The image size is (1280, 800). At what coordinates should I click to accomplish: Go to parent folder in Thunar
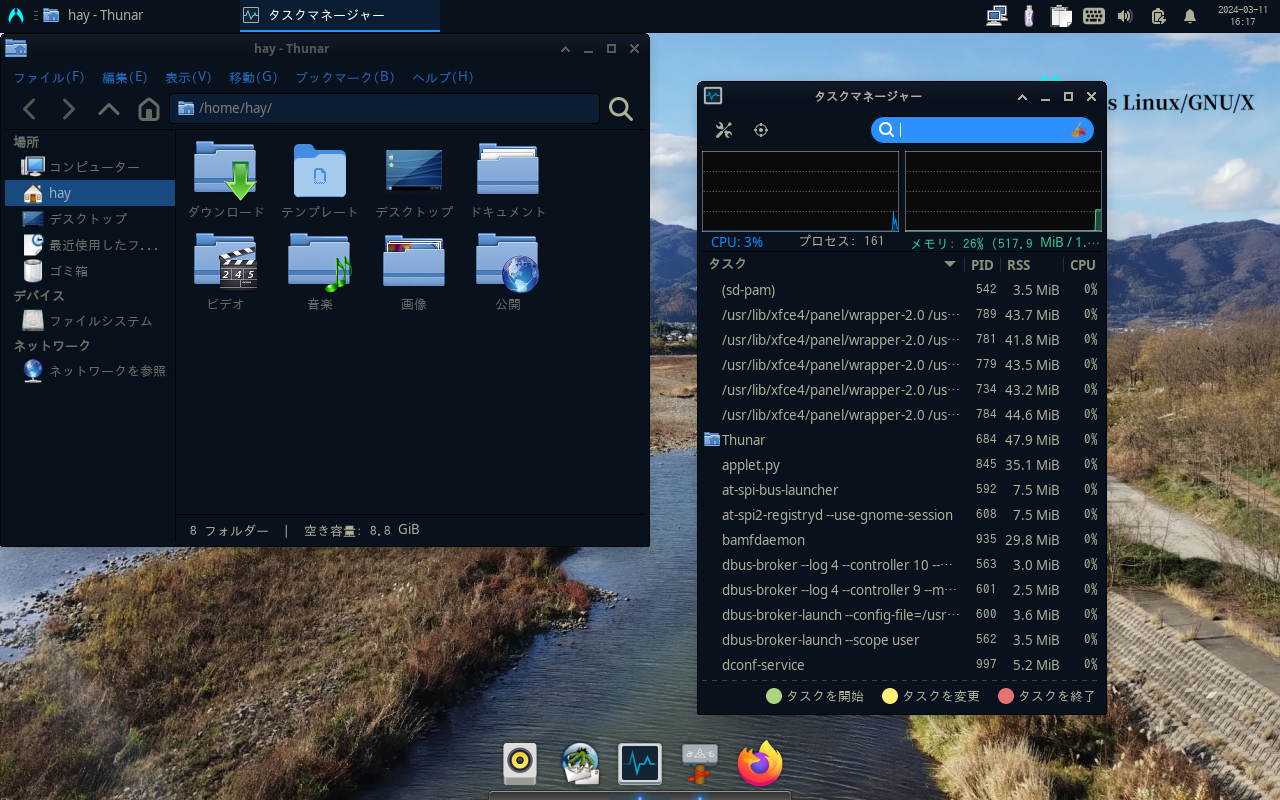click(109, 109)
